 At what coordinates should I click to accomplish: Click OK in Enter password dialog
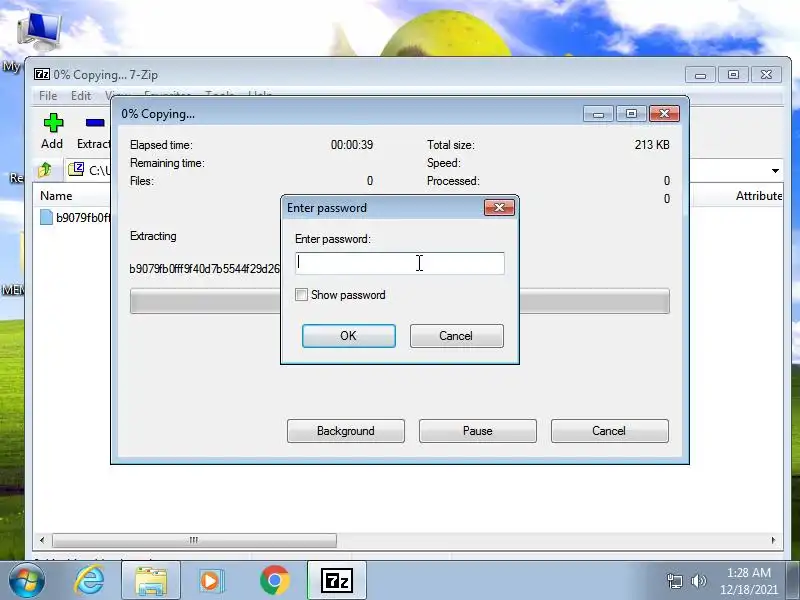pyautogui.click(x=348, y=336)
